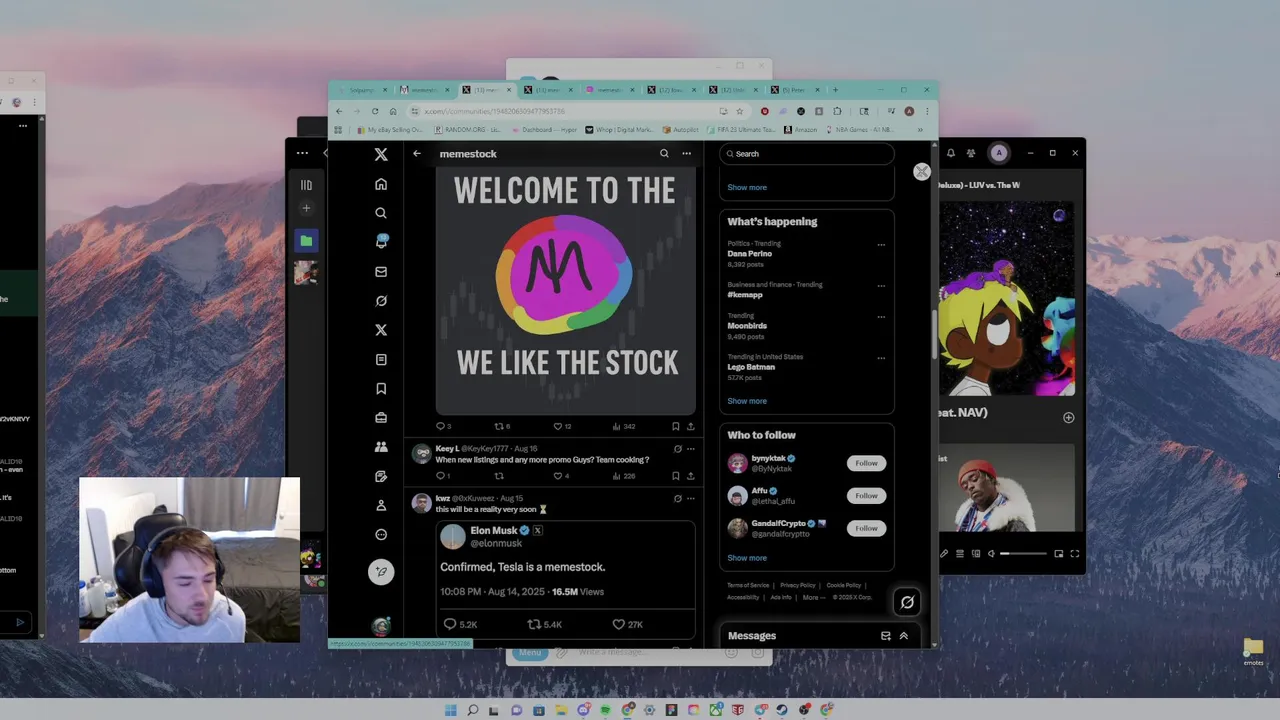Open the Moonbirds trending topic
Image resolution: width=1280 pixels, height=720 pixels.
[747, 326]
